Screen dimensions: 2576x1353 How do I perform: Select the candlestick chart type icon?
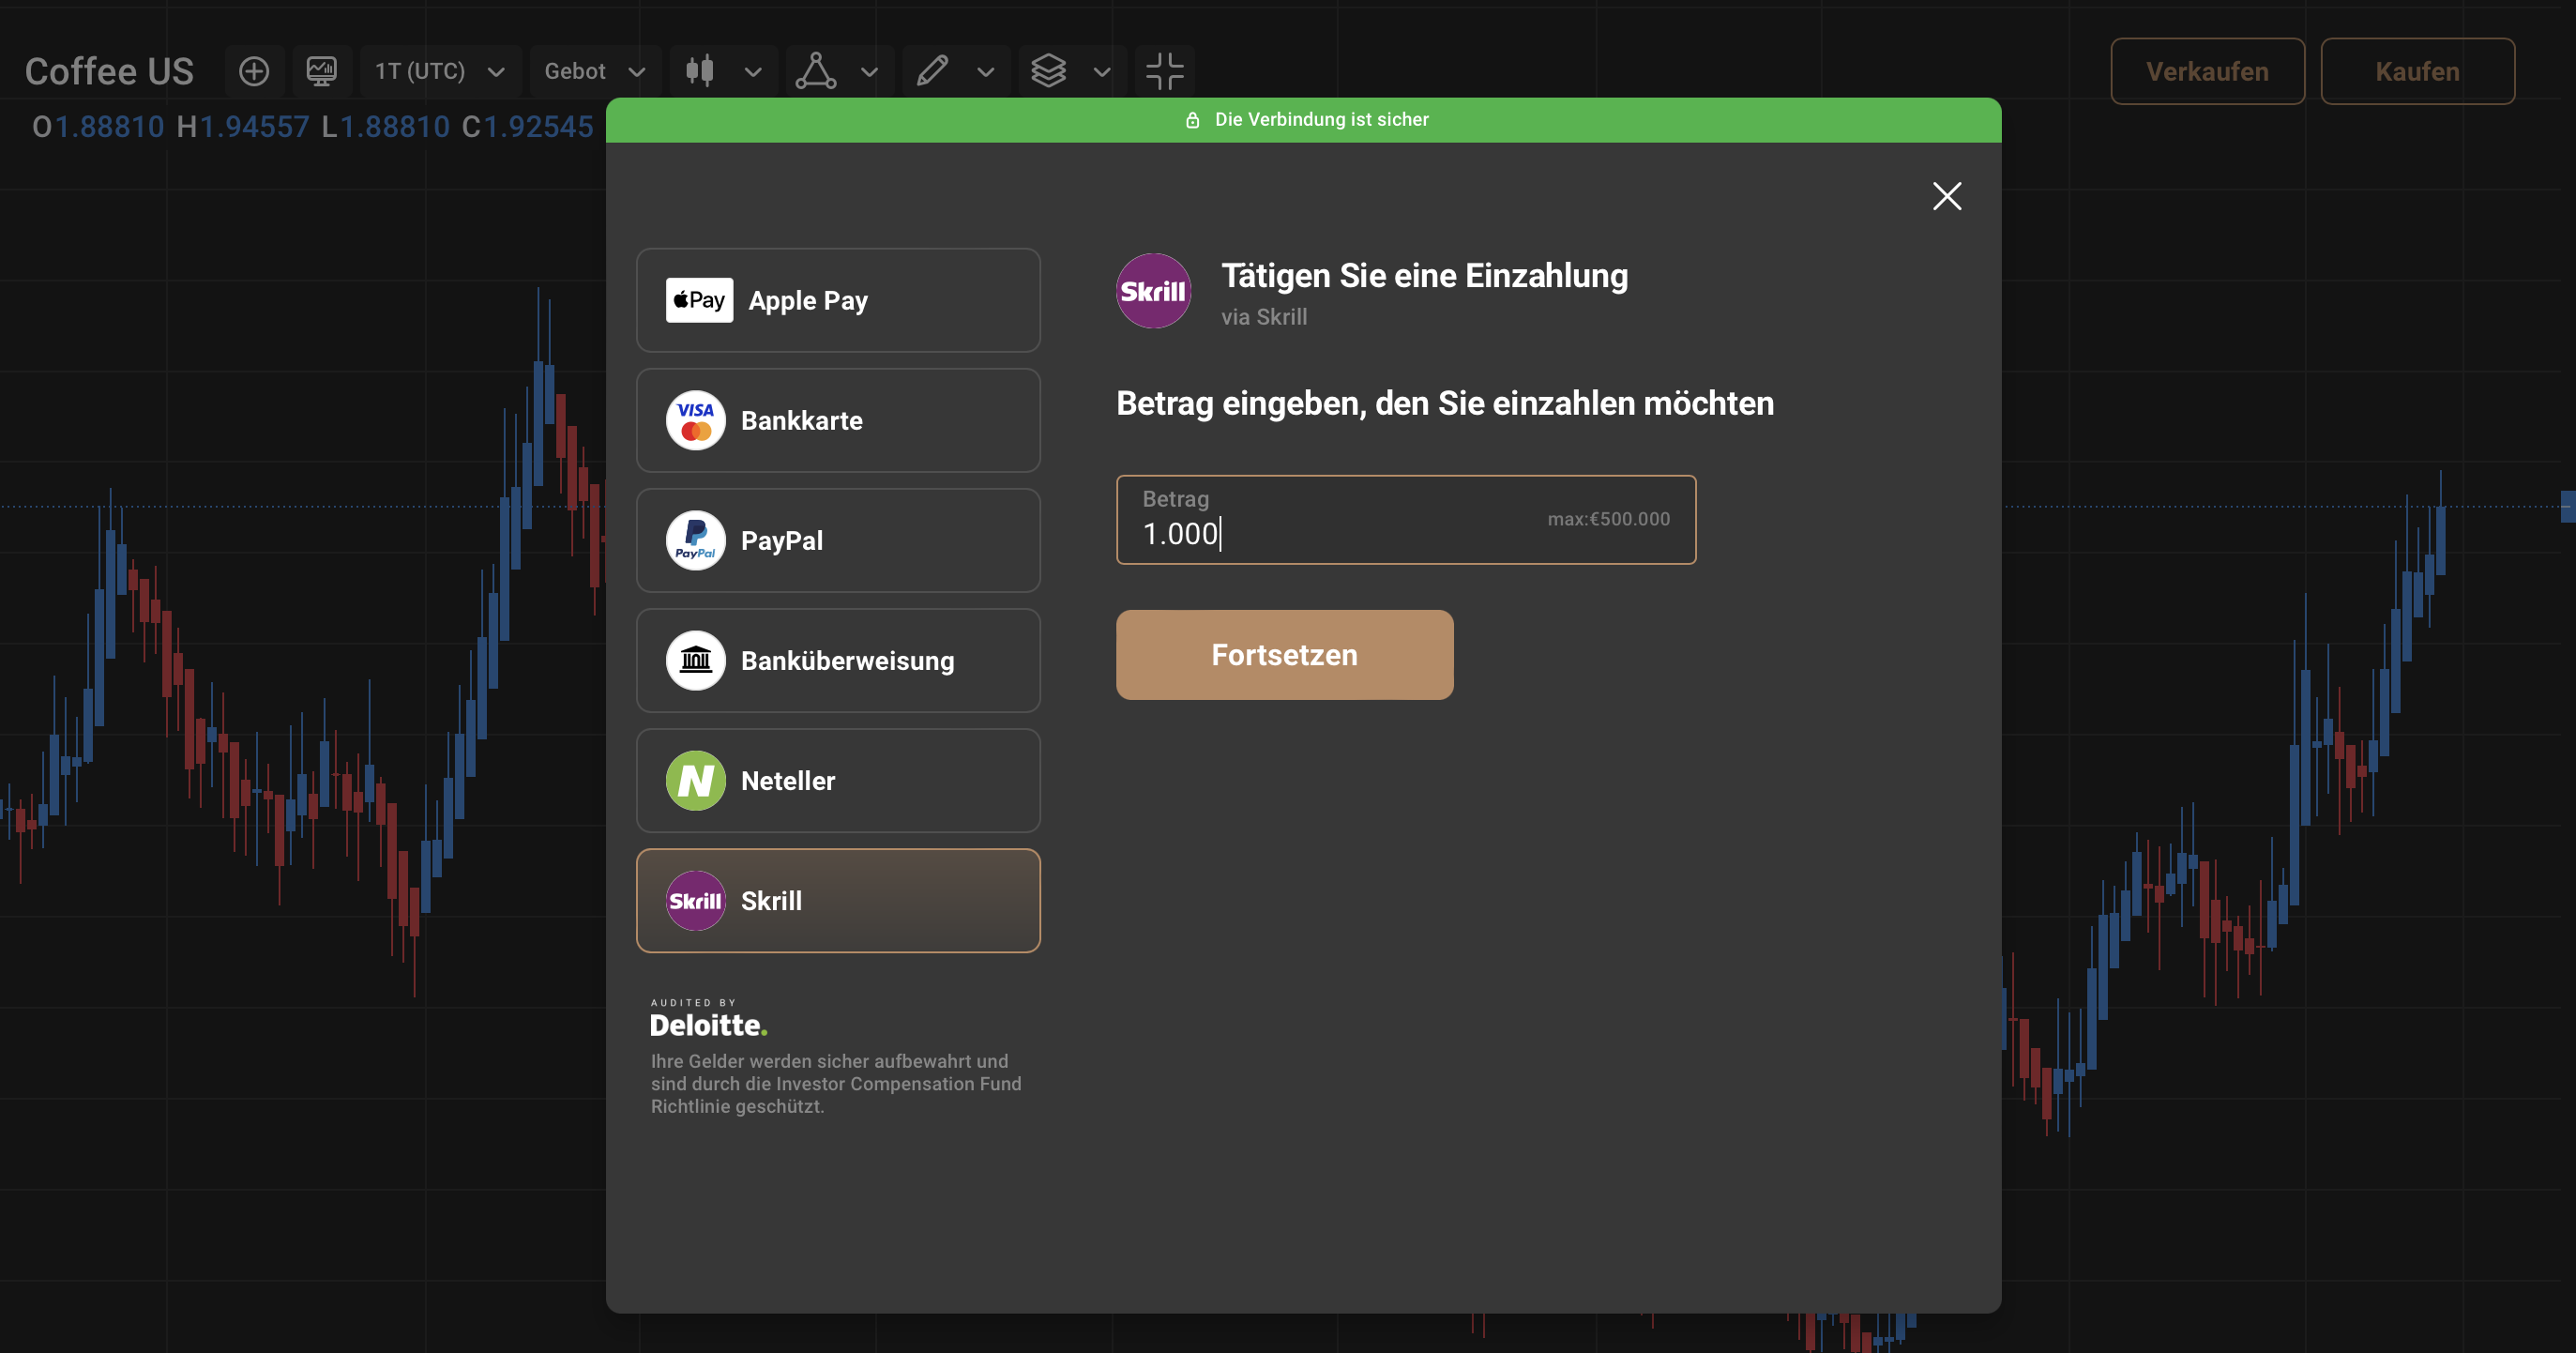click(700, 71)
